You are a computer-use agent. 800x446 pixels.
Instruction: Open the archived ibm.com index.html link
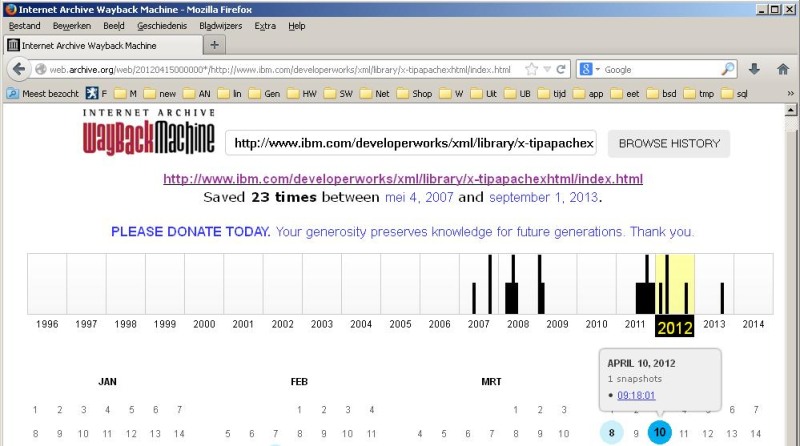click(x=403, y=179)
